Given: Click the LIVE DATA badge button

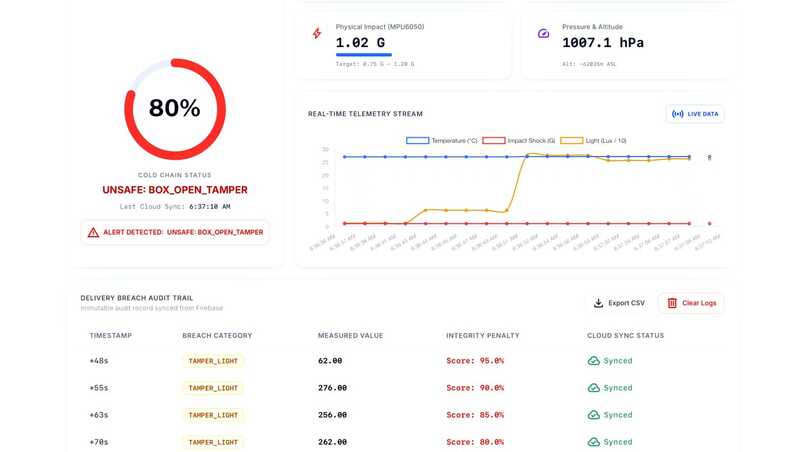Looking at the screenshot, I should (695, 114).
